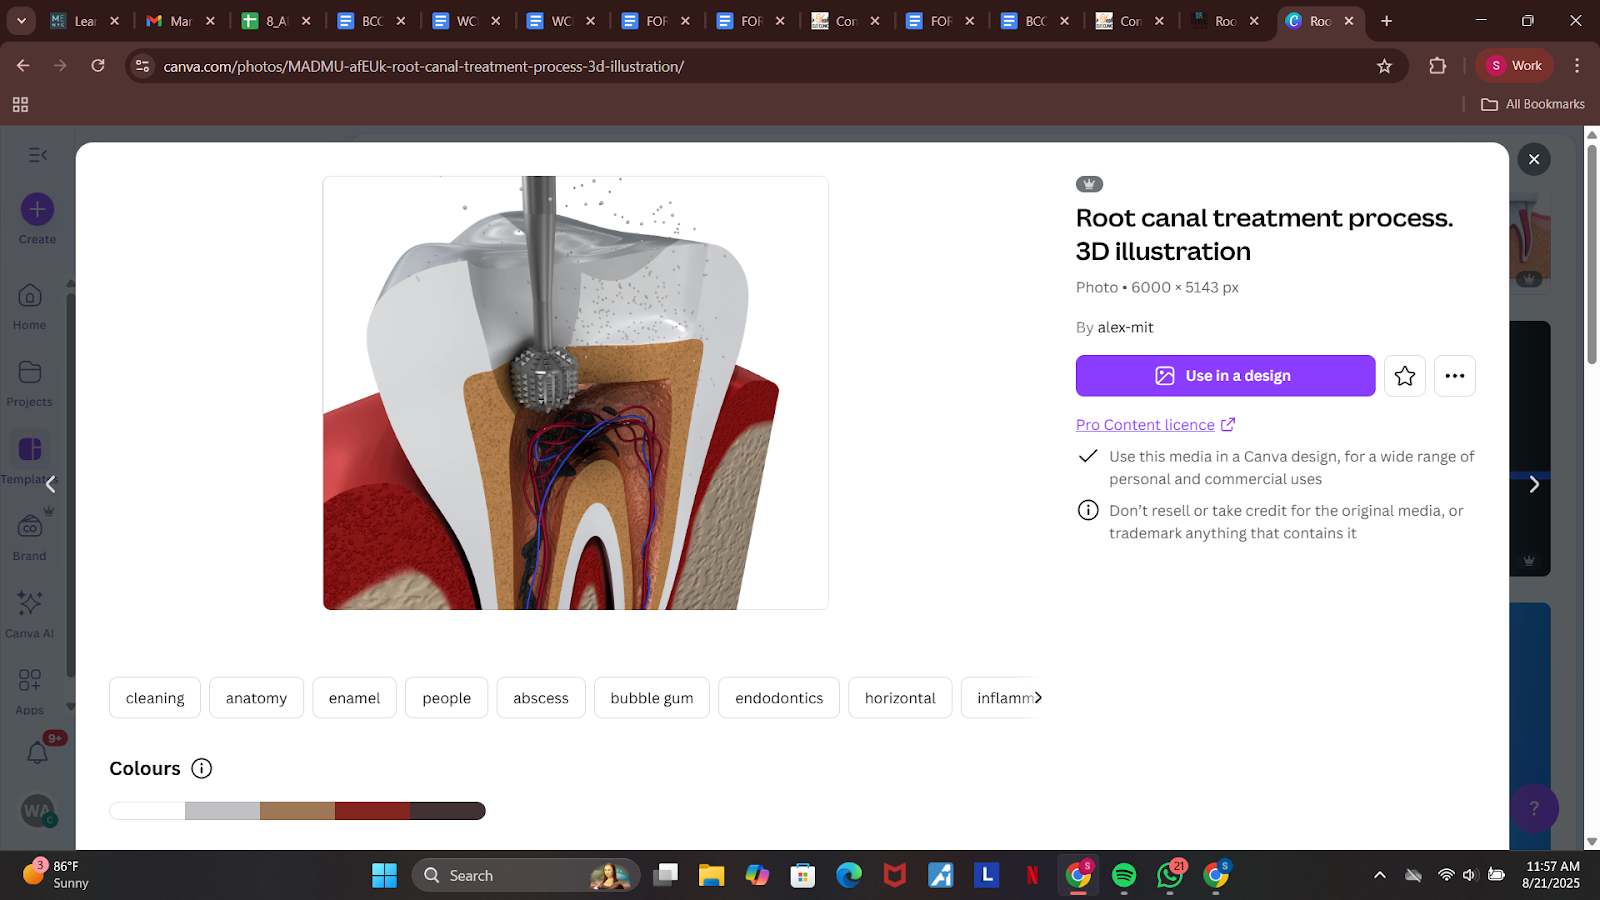Screen dimensions: 1600x900
Task: Open Canva notifications bell
Action: coord(38,752)
